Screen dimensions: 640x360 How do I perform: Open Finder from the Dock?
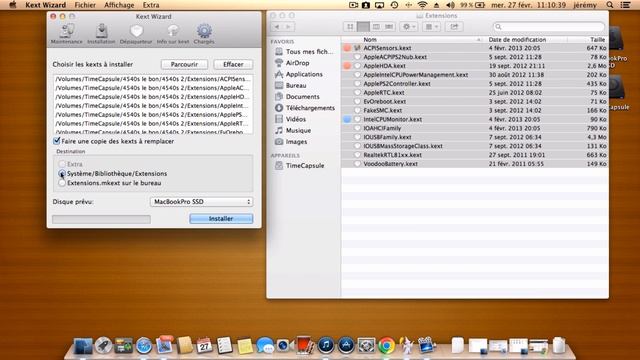tap(83, 345)
